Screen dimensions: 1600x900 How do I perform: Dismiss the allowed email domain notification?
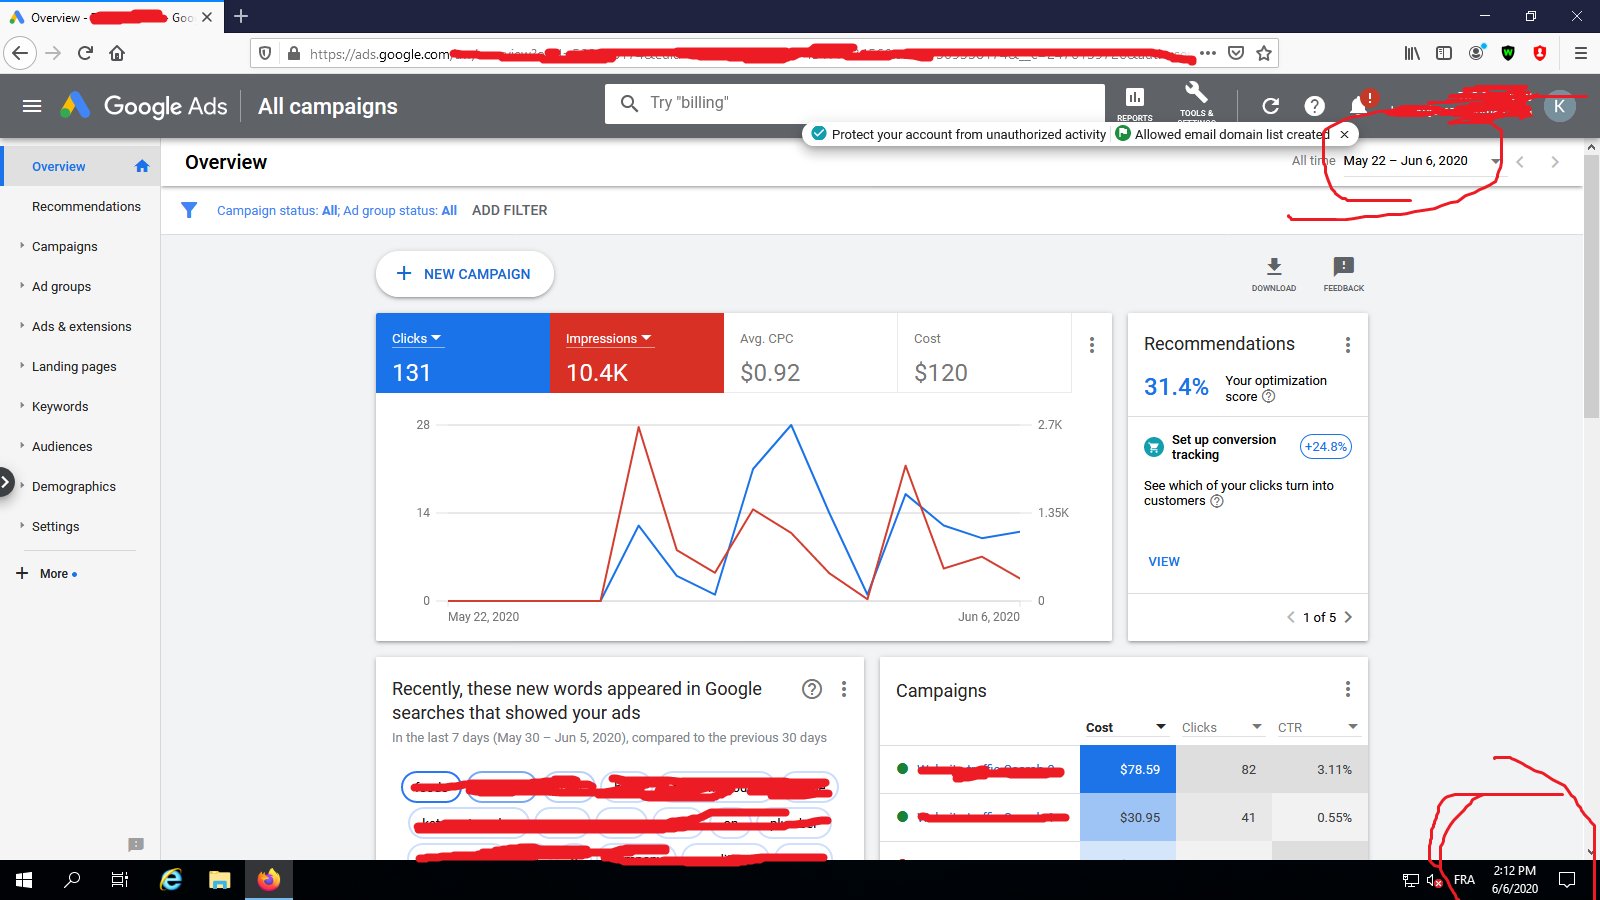click(1345, 134)
